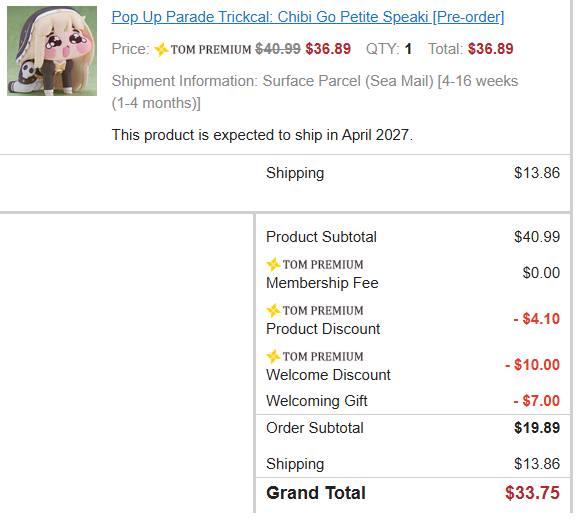Click the Product Discount amount of $4.10
The height and width of the screenshot is (522, 577).
click(x=537, y=319)
